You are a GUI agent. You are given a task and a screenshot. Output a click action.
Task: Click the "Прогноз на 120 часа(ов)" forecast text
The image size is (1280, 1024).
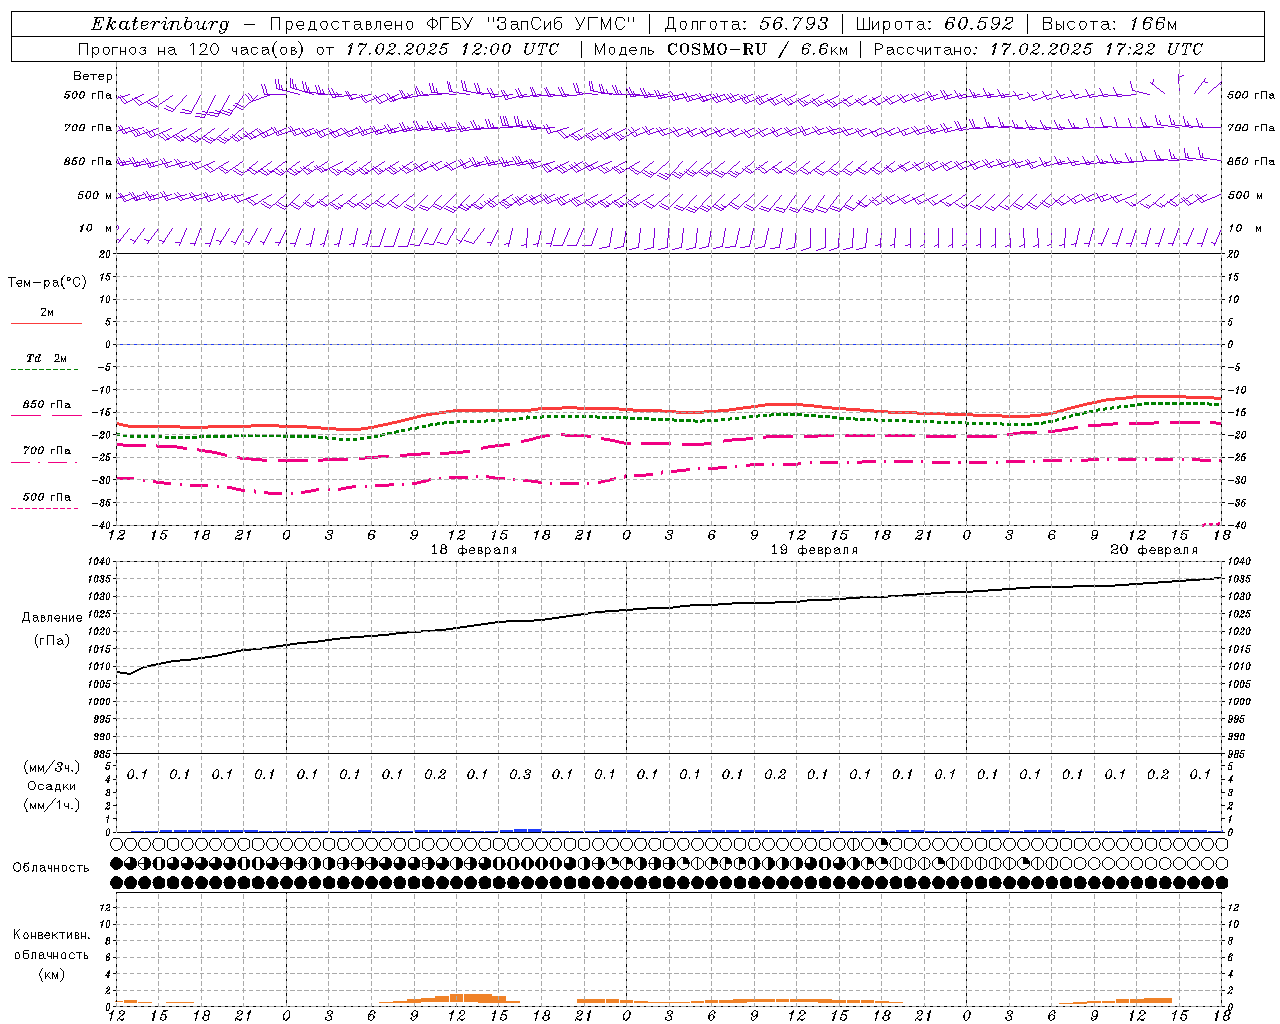click(192, 49)
